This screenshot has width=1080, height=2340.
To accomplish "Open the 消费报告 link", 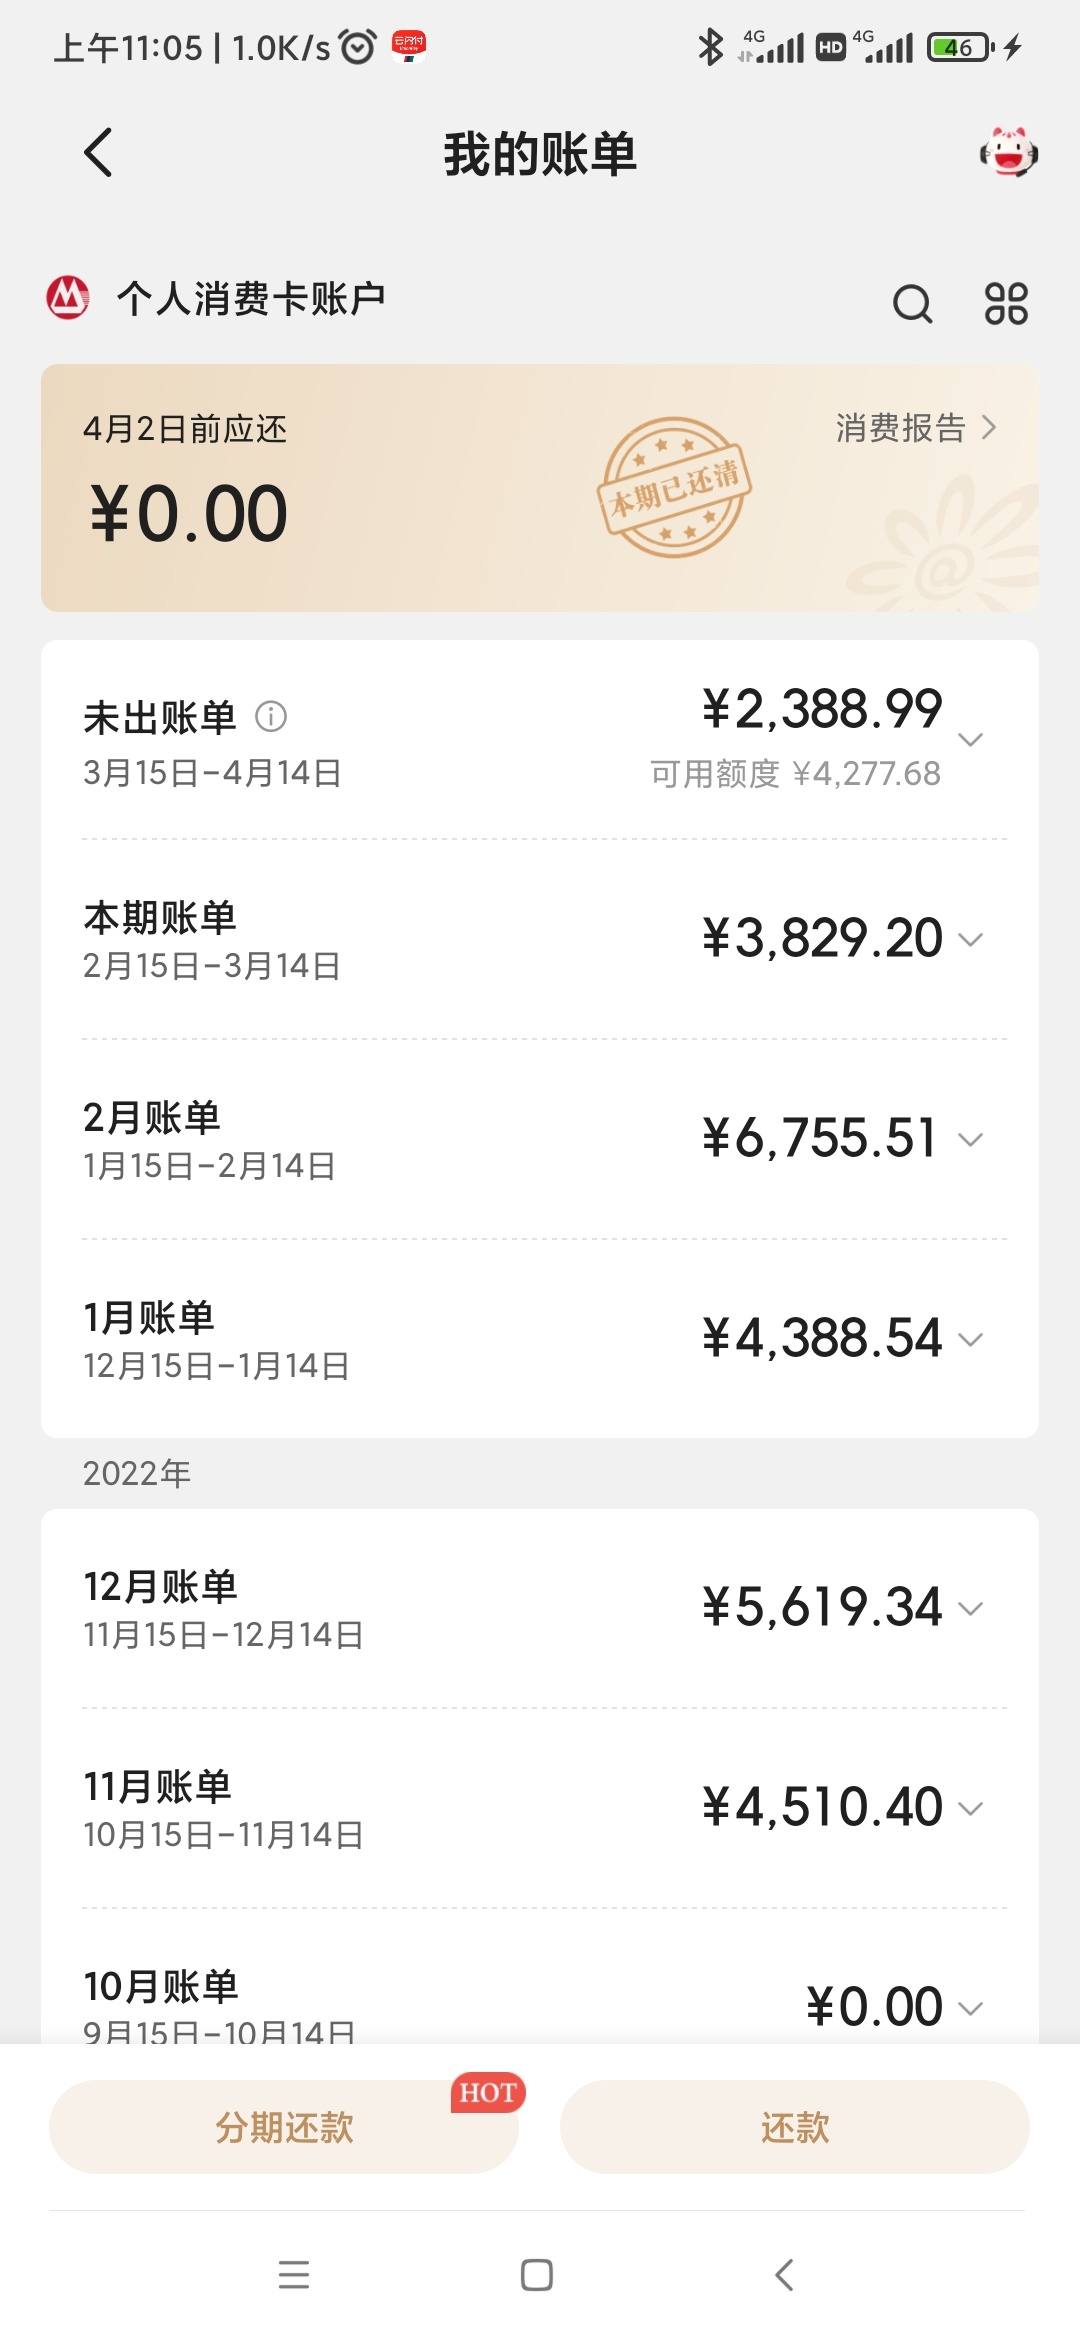I will pyautogui.click(x=916, y=428).
